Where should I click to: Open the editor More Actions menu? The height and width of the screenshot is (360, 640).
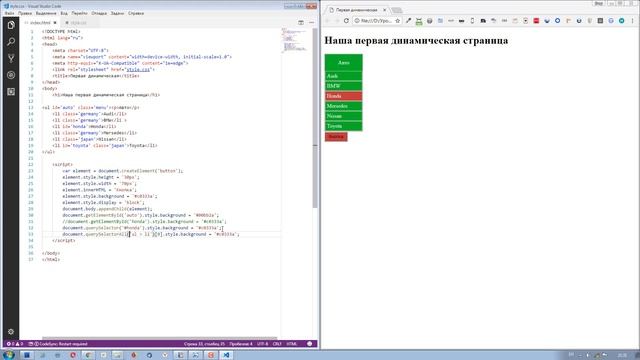coord(311,22)
